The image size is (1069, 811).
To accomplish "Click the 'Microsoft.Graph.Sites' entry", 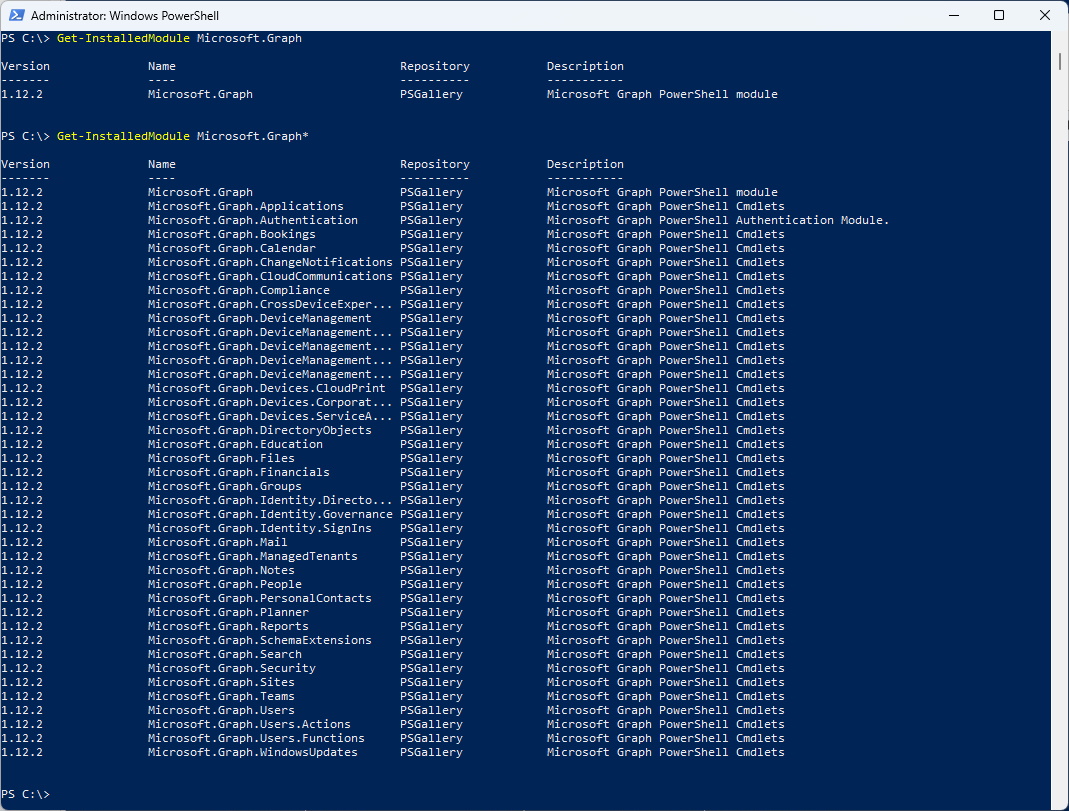I will click(222, 682).
